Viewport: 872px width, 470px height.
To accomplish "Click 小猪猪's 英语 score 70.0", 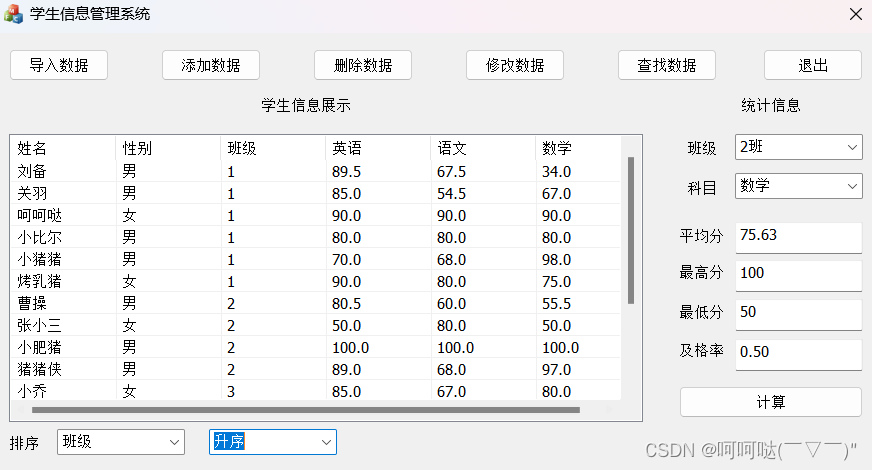I will (346, 260).
